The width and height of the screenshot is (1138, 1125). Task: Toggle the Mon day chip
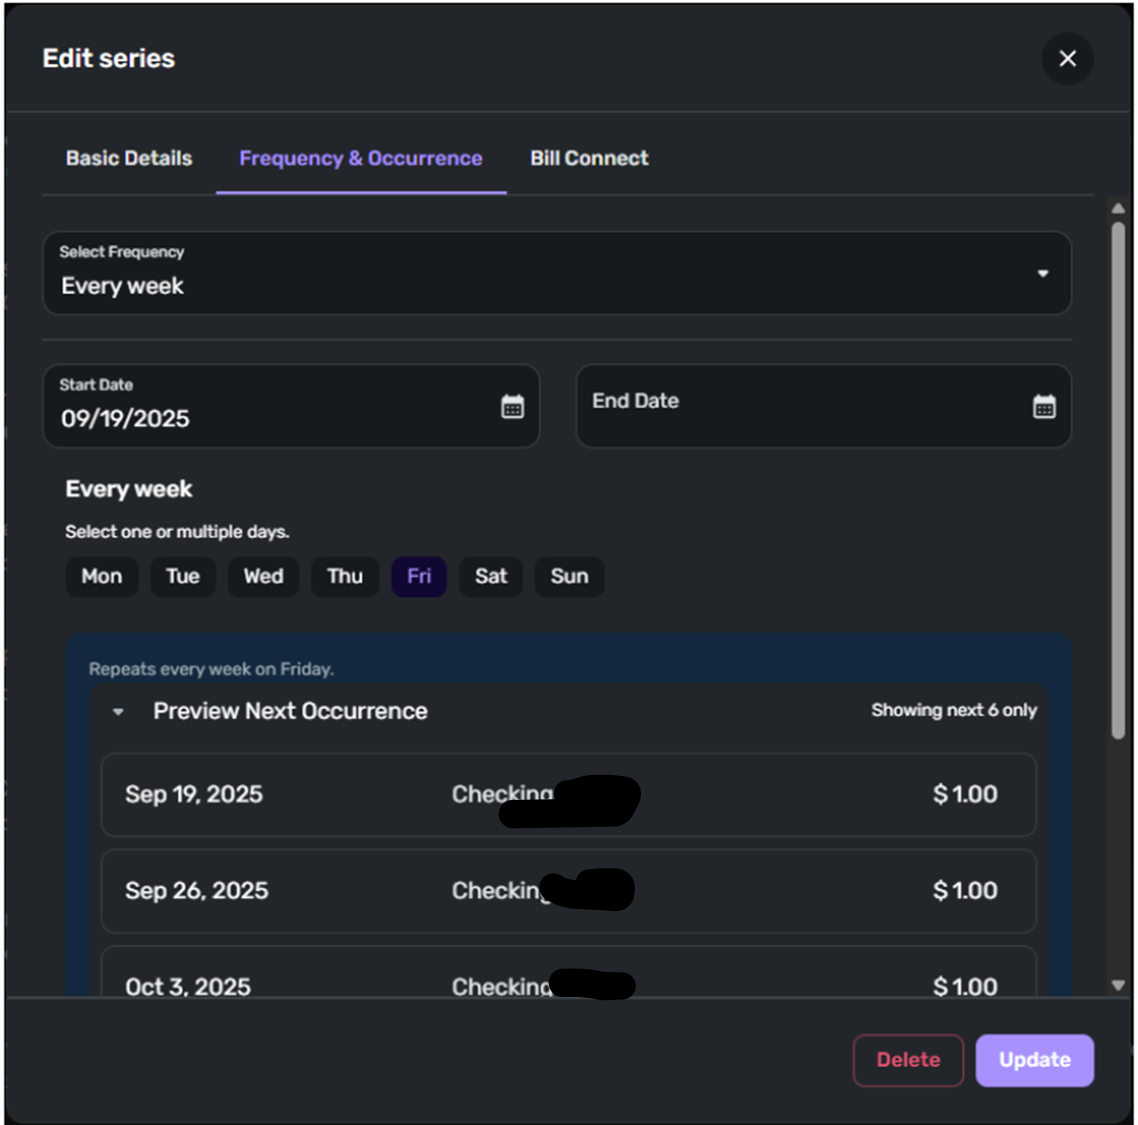pos(102,576)
